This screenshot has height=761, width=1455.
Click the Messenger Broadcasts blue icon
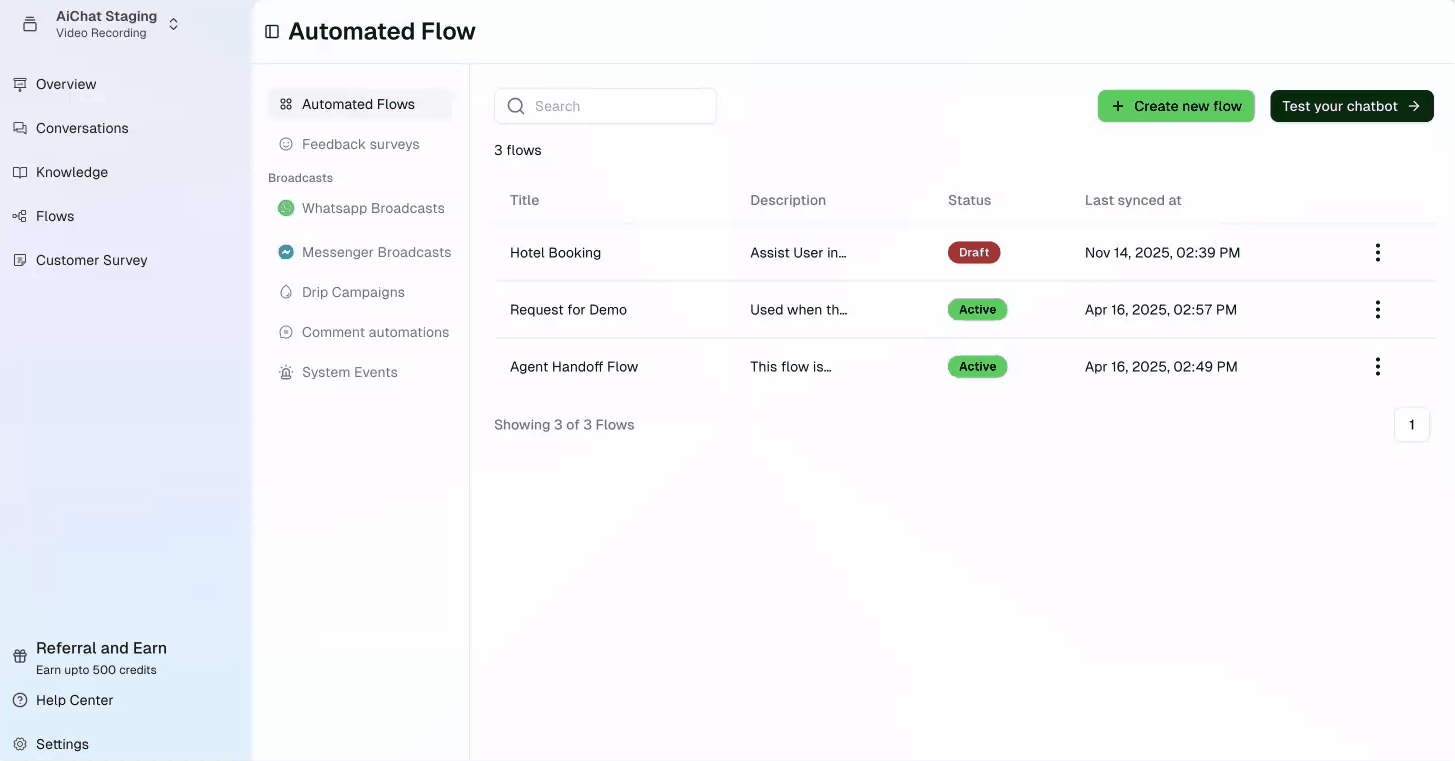click(x=286, y=252)
